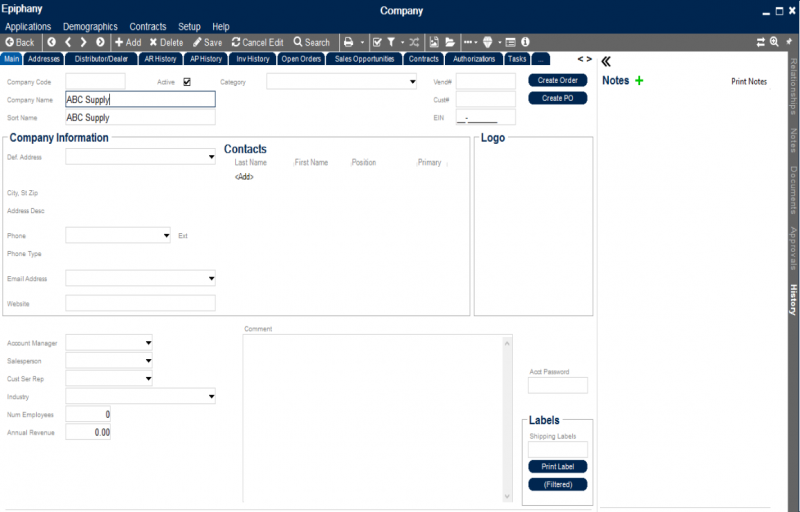Click the Create Order button
This screenshot has width=800, height=512.
coord(558,81)
